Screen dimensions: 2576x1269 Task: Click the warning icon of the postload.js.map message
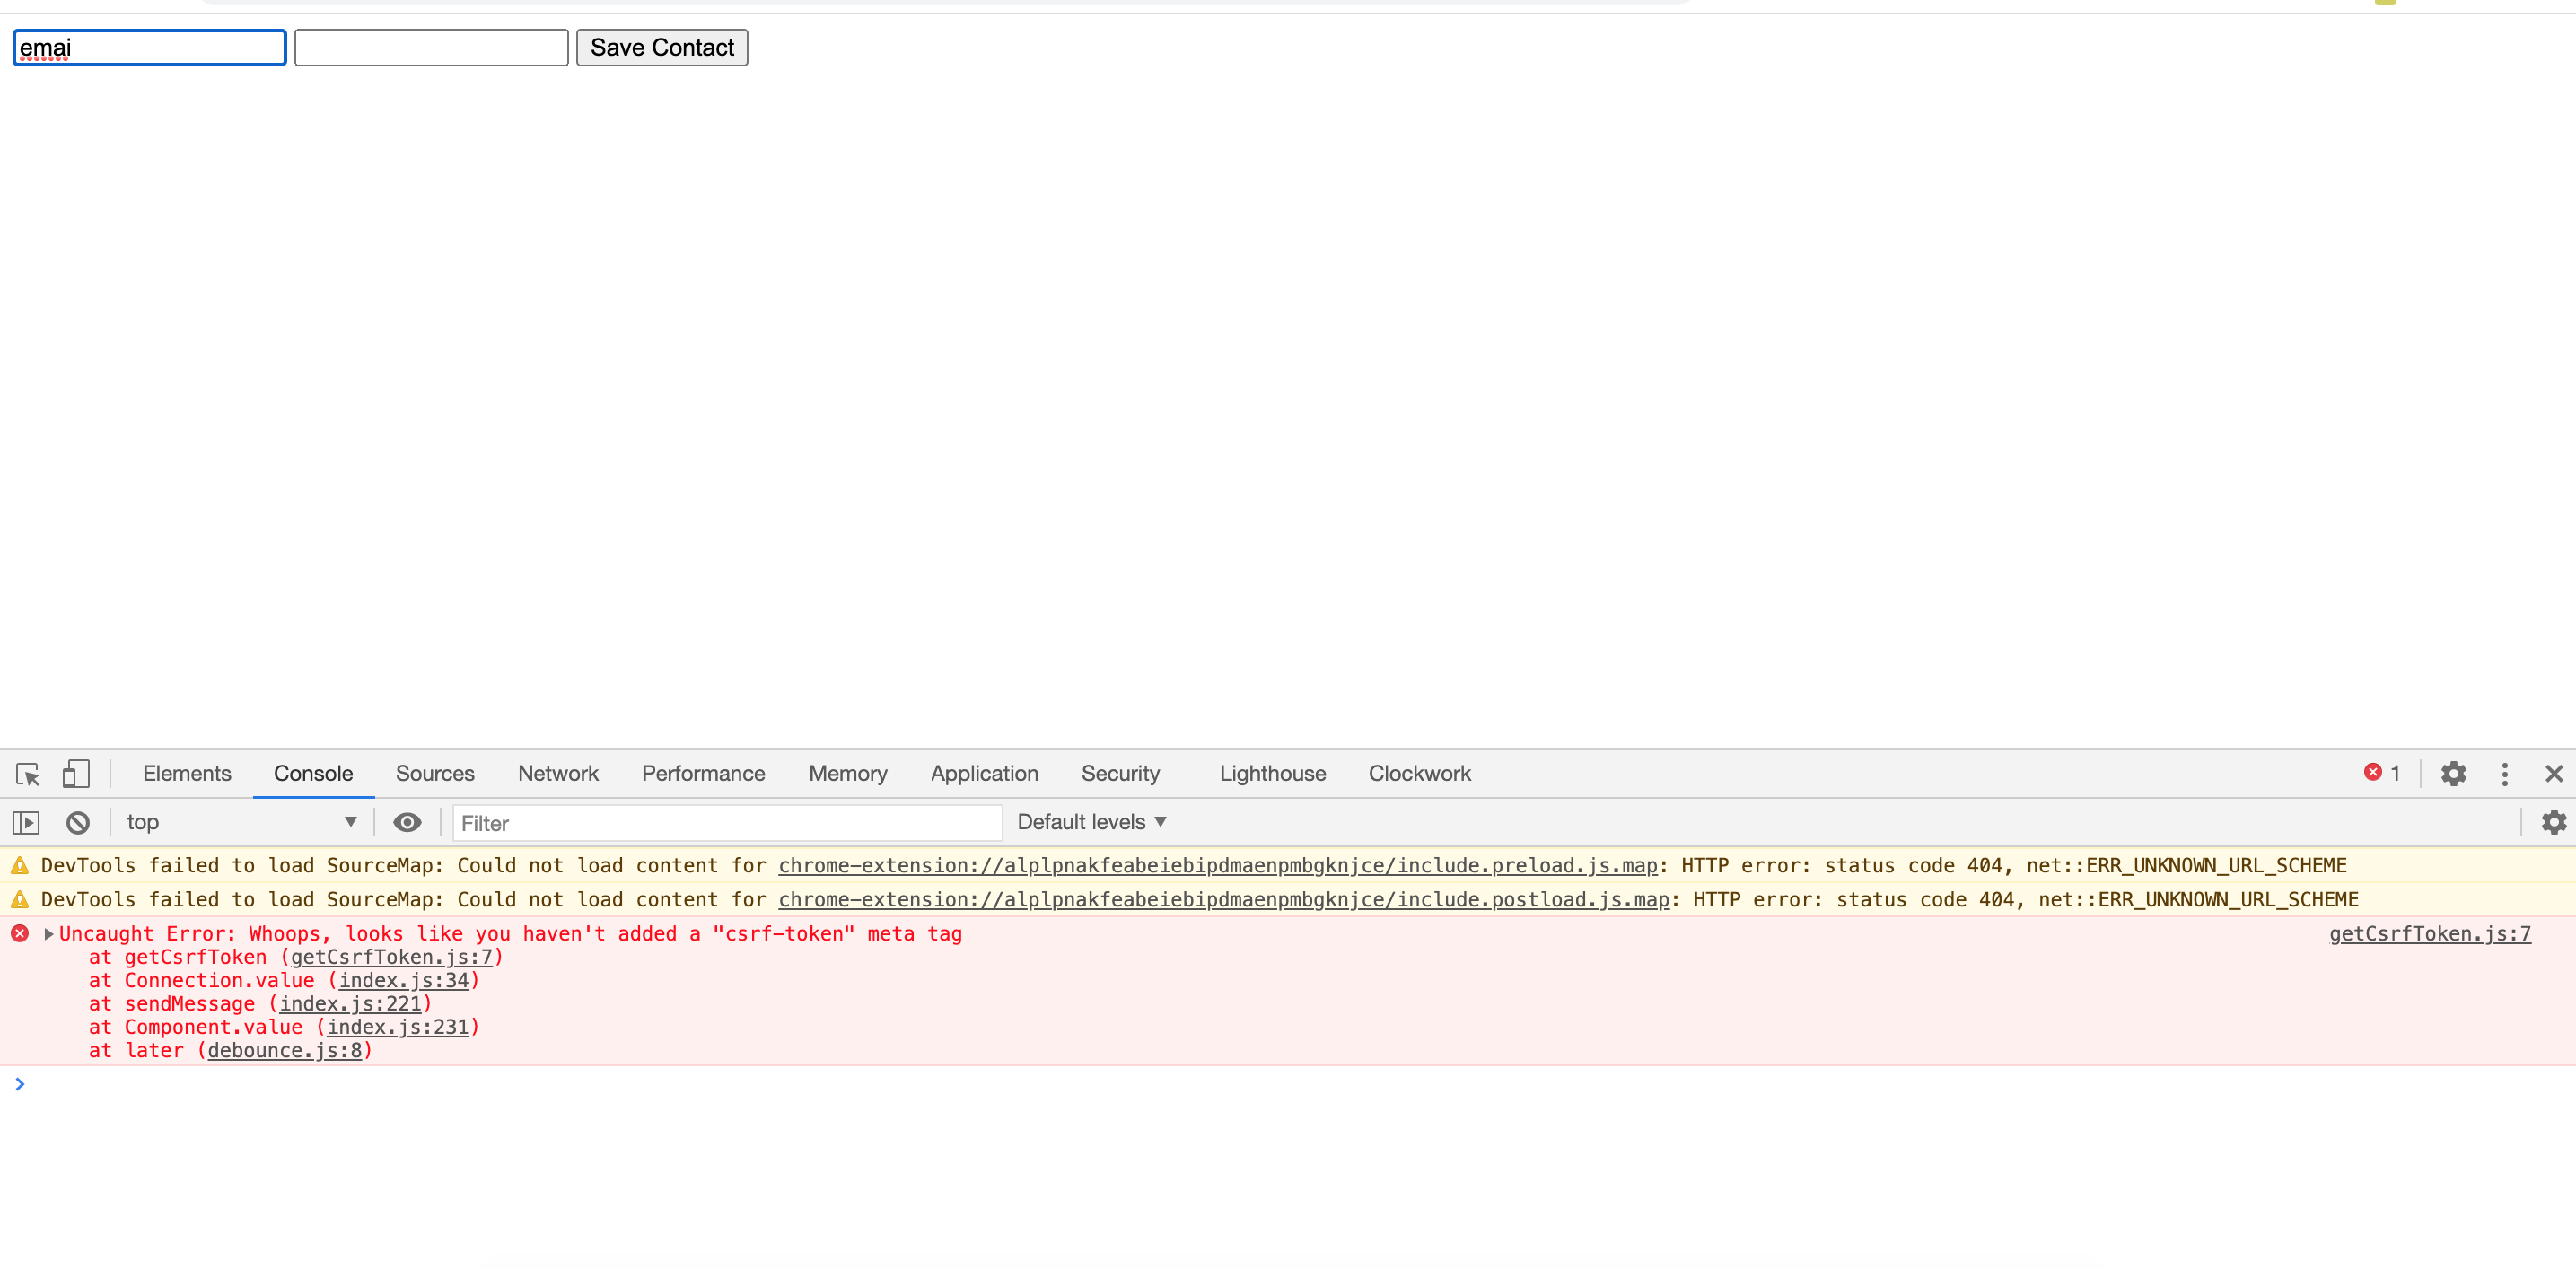(x=20, y=900)
